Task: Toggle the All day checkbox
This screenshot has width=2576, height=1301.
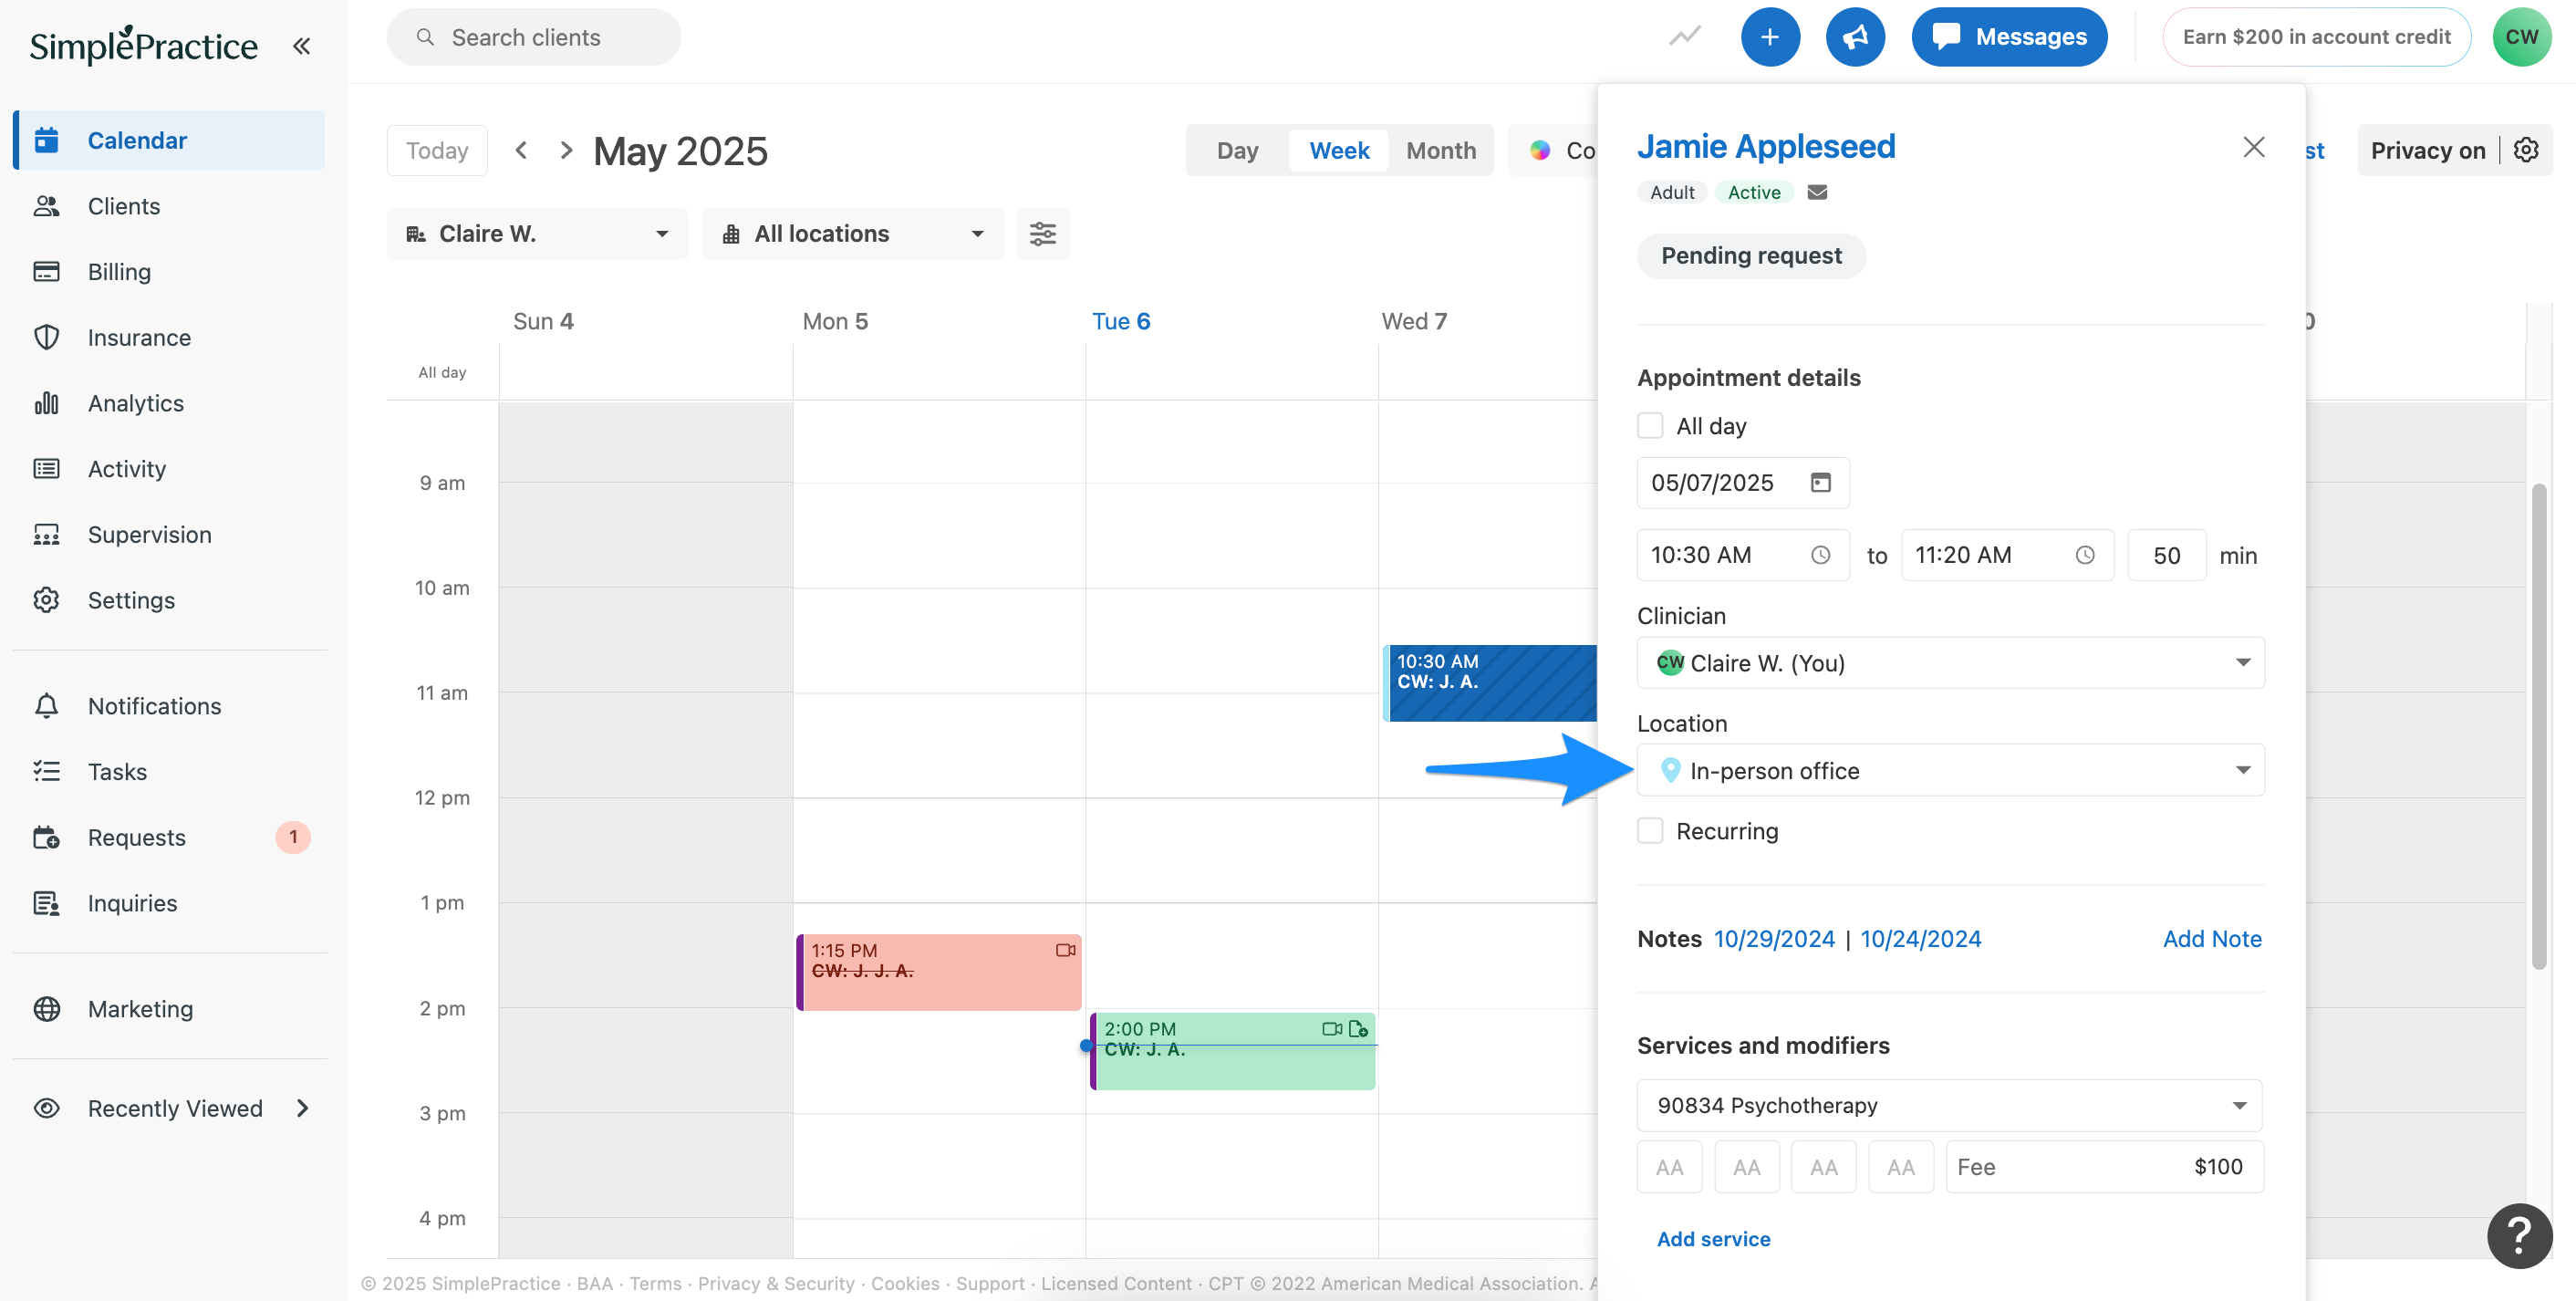Action: tap(1650, 425)
